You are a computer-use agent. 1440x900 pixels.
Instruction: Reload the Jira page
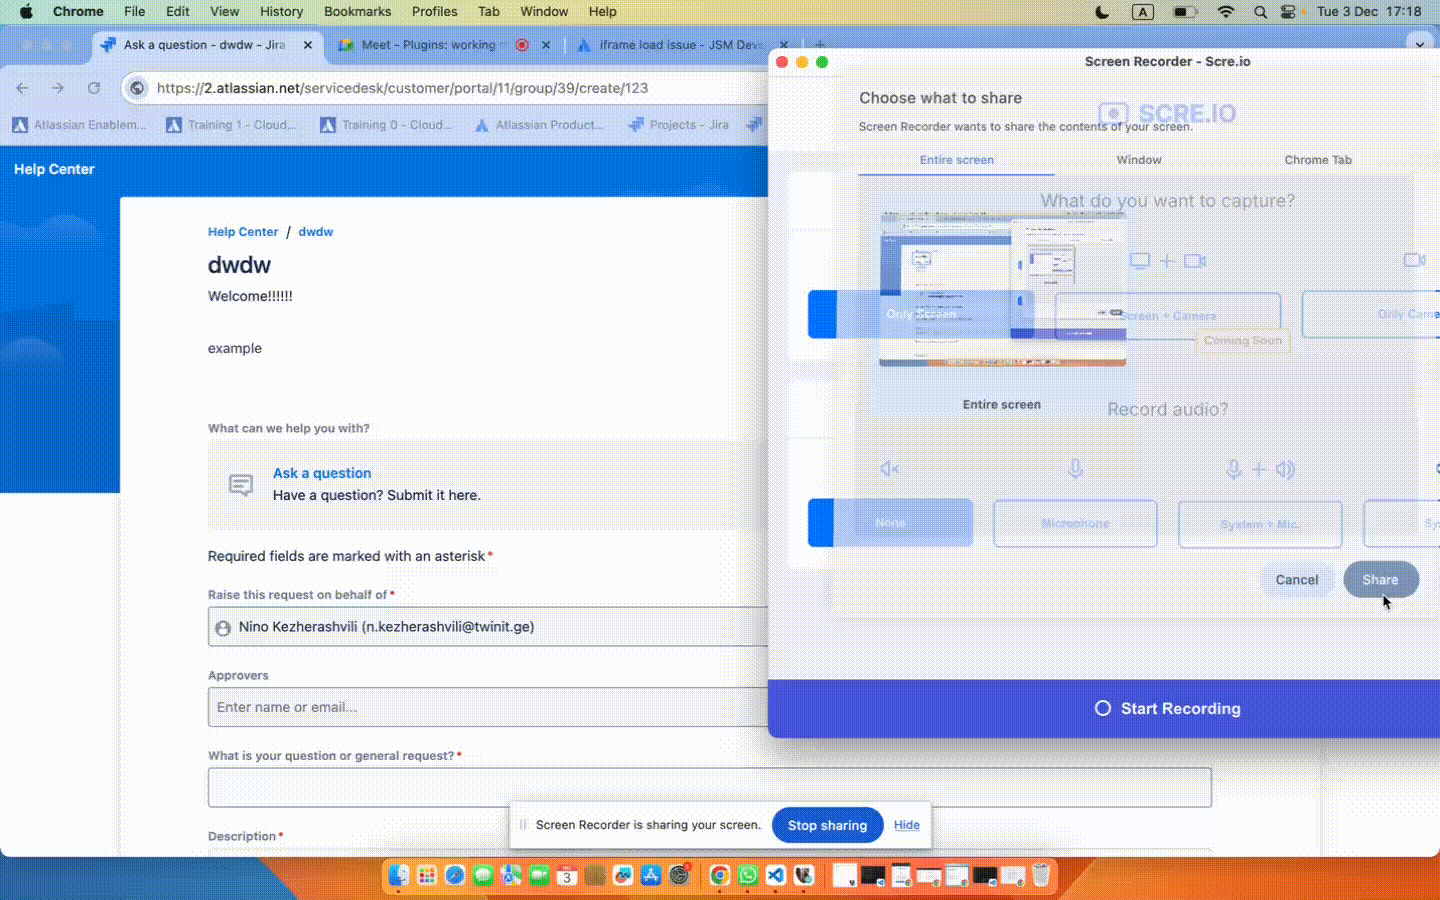tap(94, 88)
